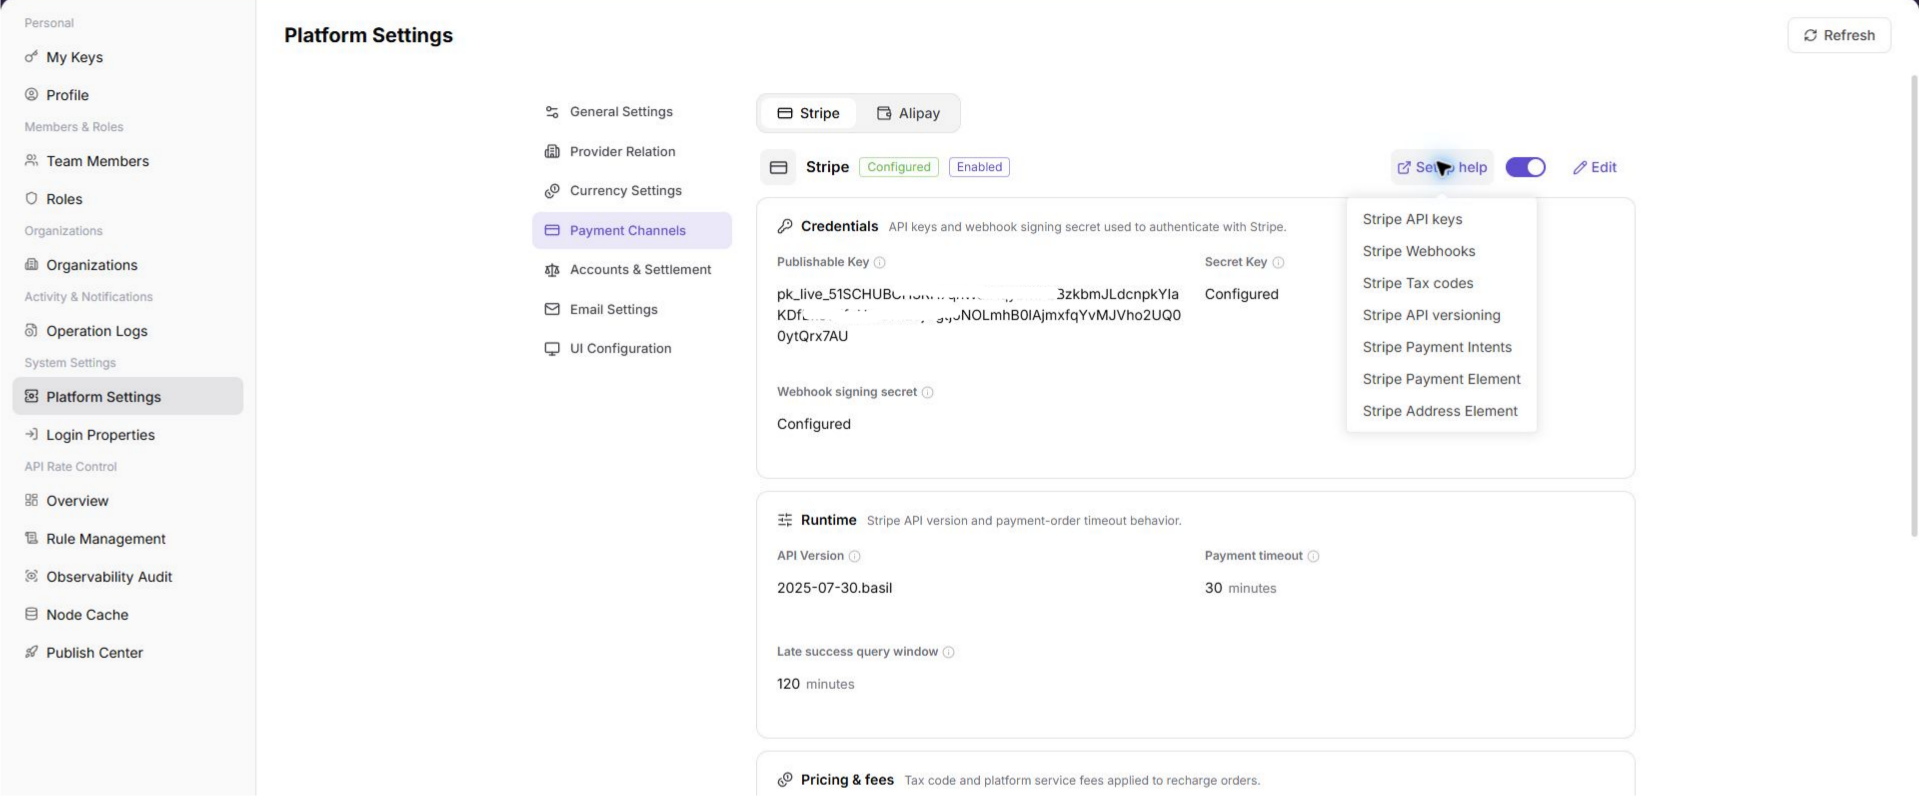Viewport: 1920px width, 796px height.
Task: Click the Pricing & fees section heading
Action: point(847,781)
